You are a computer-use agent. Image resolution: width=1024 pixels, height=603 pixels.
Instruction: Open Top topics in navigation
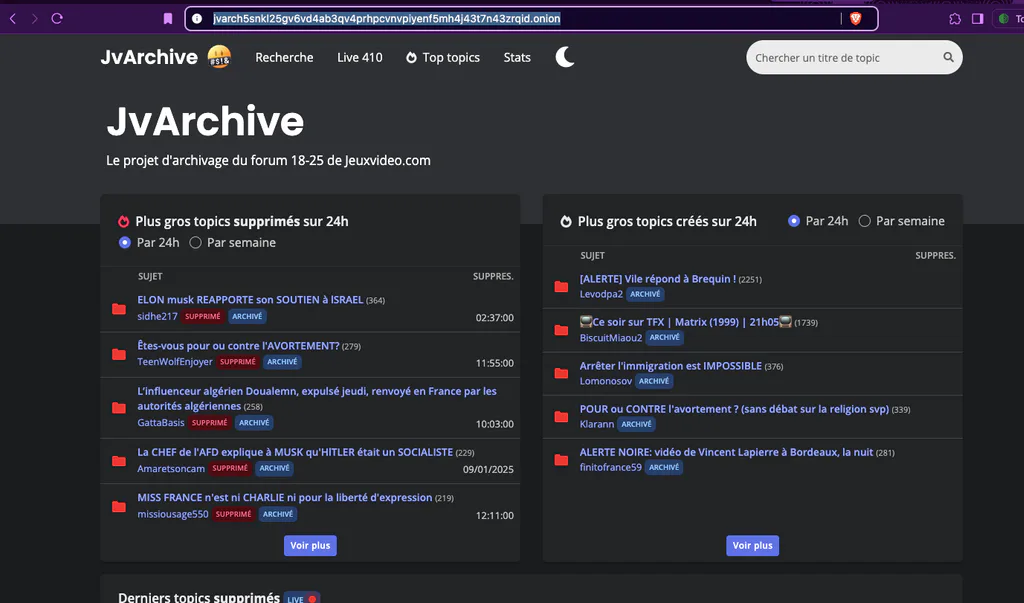[443, 57]
